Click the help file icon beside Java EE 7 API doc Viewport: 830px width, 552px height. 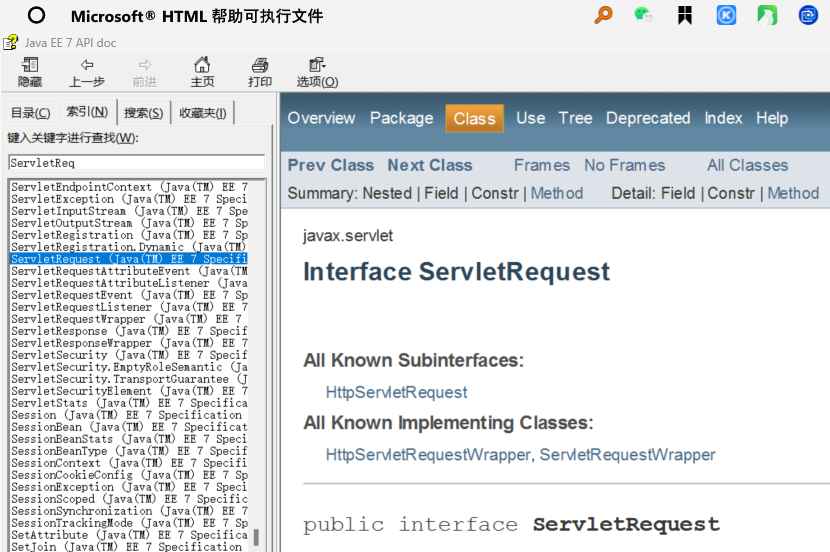coord(10,42)
